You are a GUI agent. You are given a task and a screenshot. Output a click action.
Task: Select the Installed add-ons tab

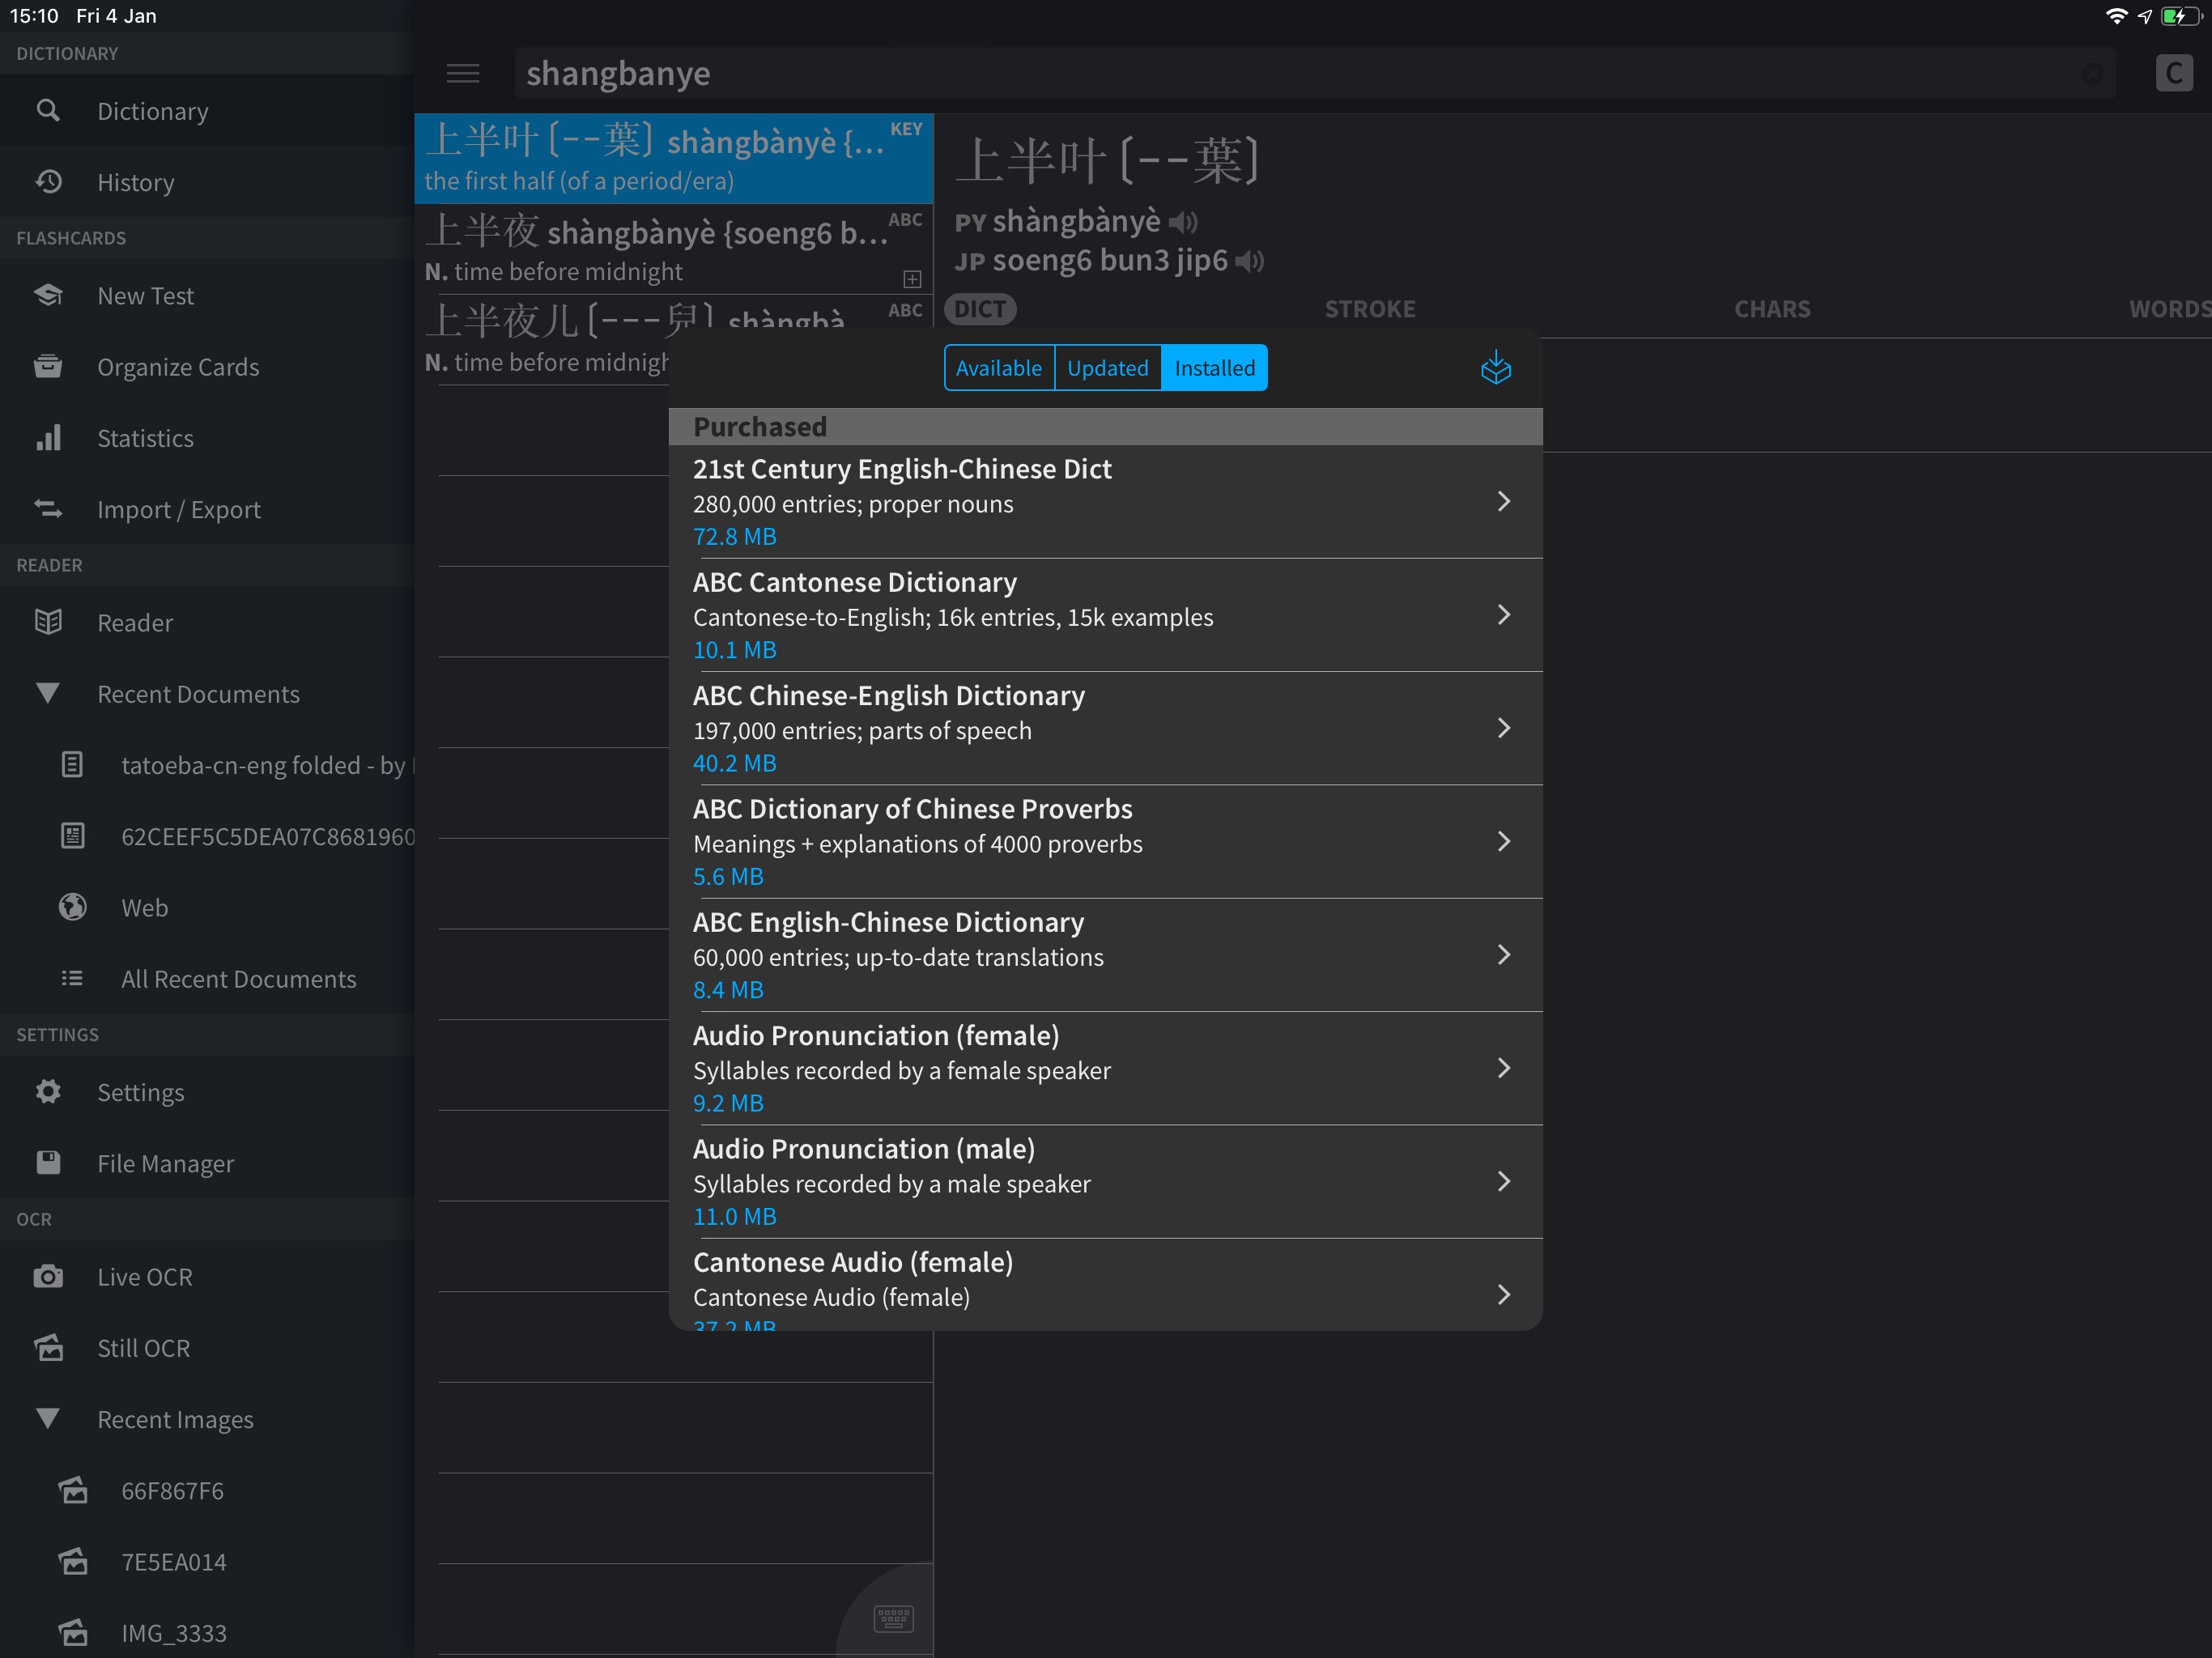1214,367
